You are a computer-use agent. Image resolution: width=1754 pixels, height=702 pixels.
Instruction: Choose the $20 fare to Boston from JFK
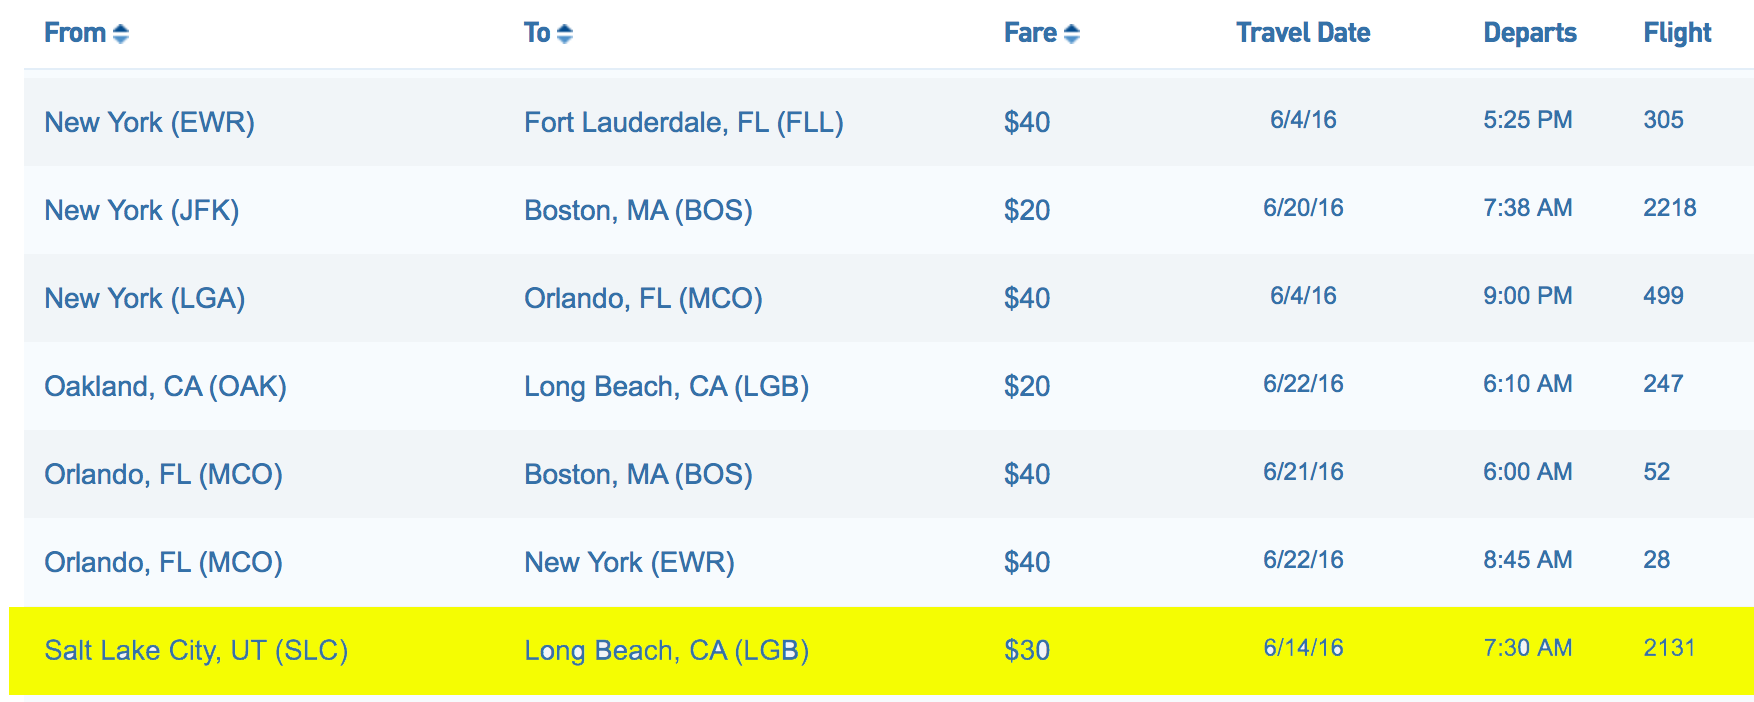[x=1026, y=210]
